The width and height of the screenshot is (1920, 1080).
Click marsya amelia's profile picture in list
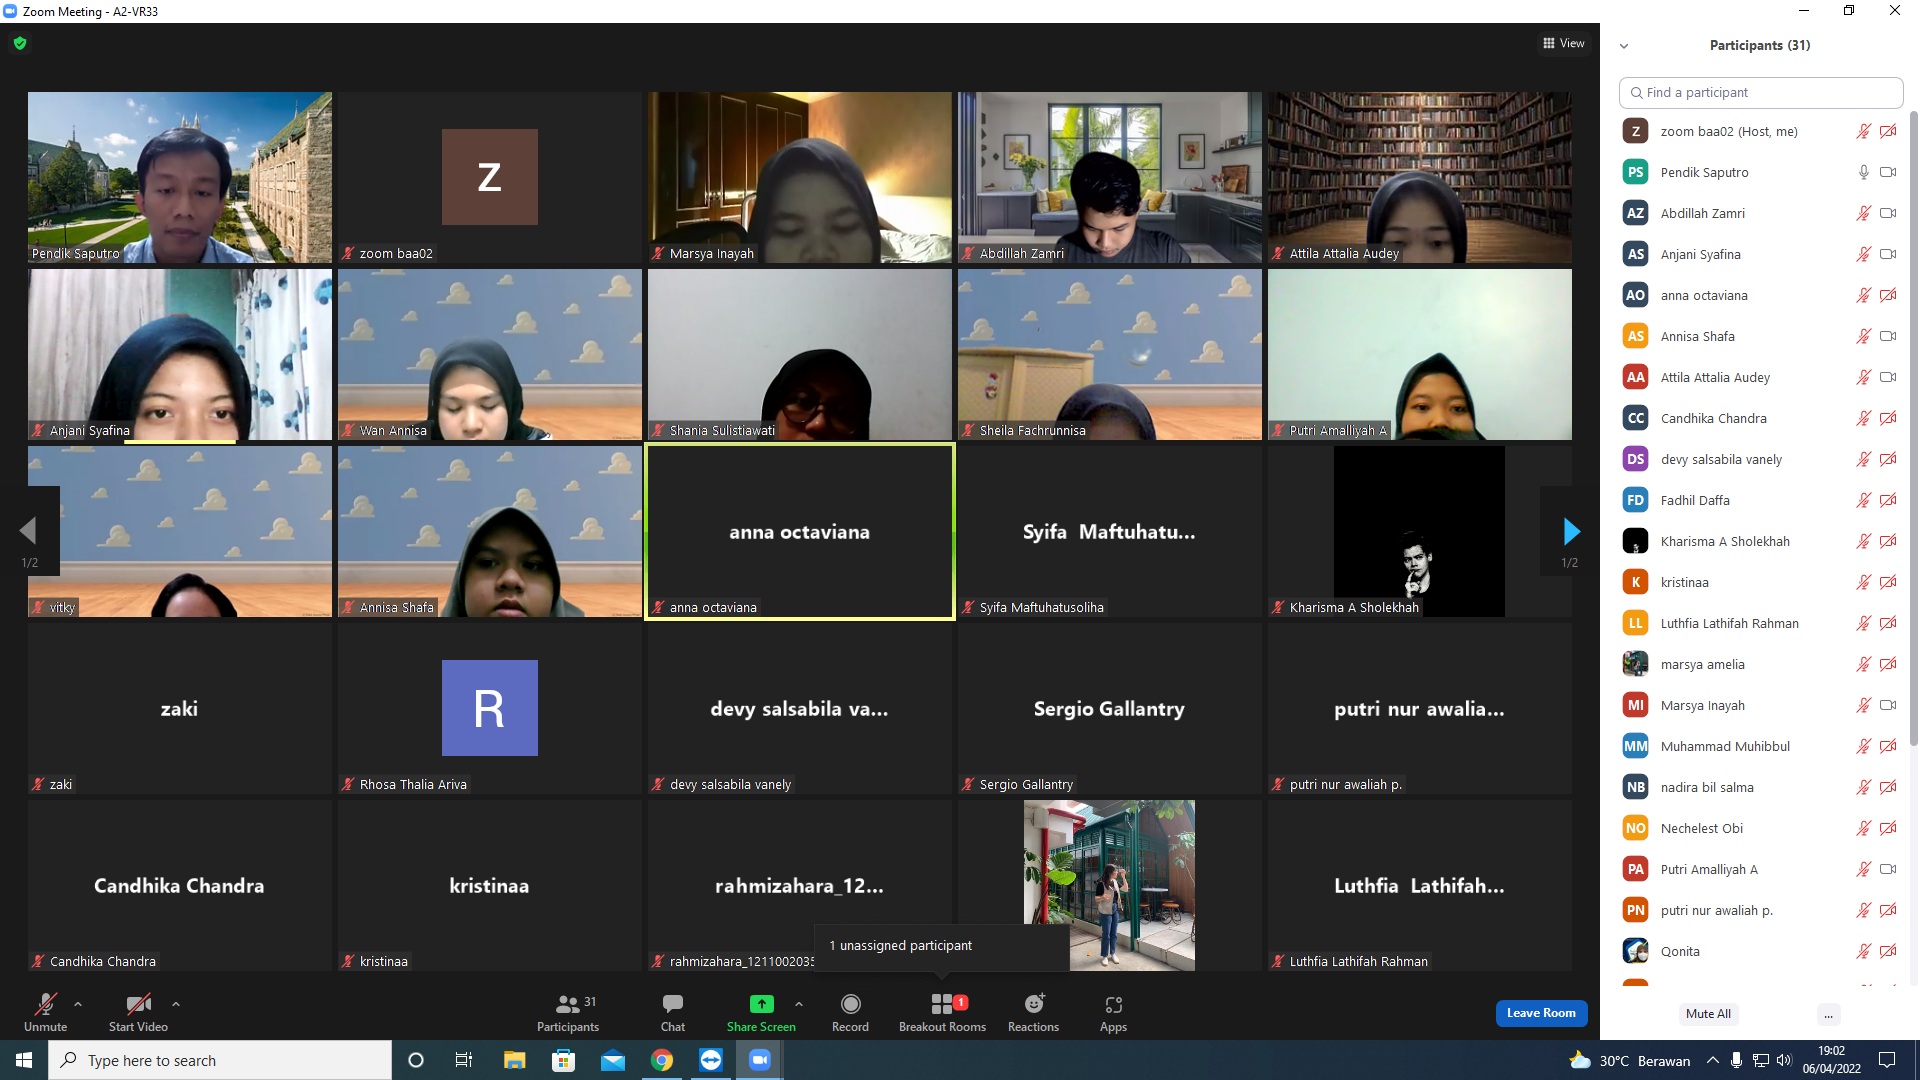pyautogui.click(x=1636, y=664)
